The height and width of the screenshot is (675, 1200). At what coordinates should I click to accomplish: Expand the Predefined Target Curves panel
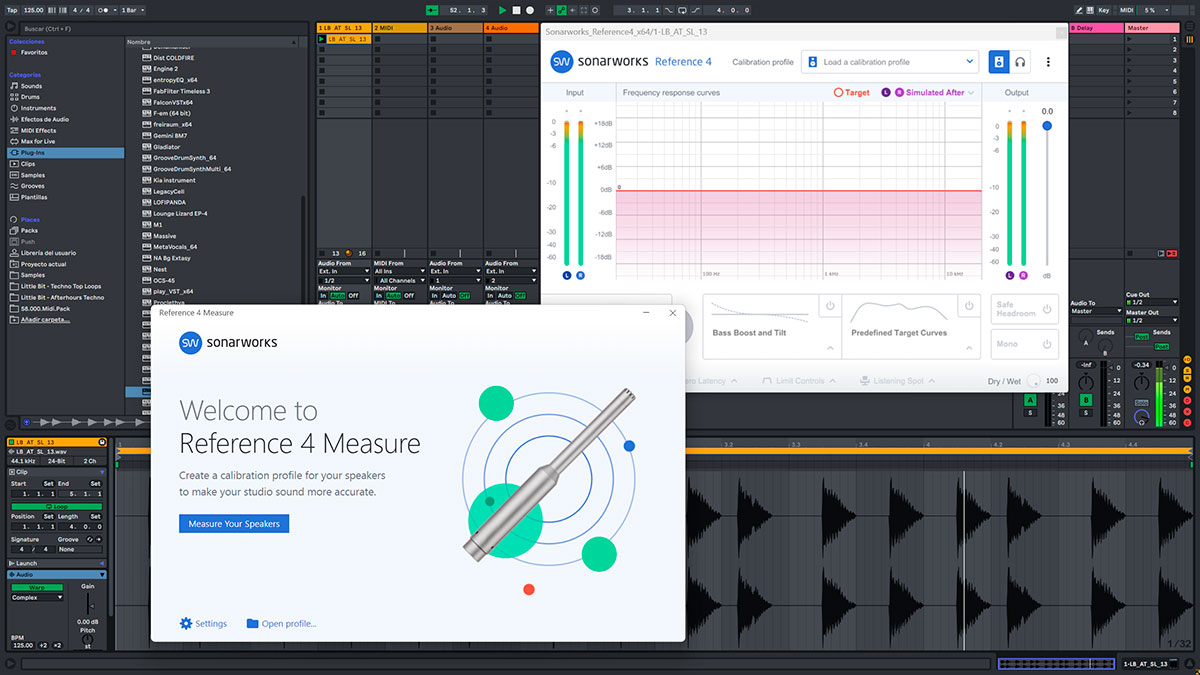tap(968, 348)
